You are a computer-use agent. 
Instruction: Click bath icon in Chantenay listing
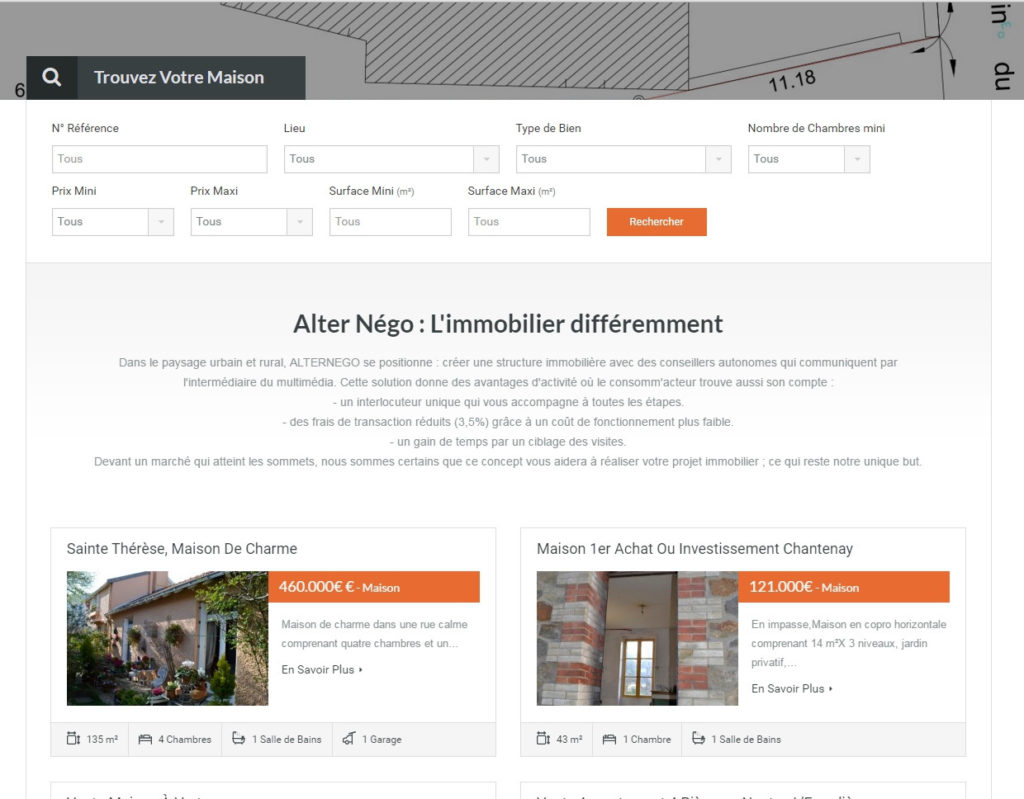click(x=699, y=739)
